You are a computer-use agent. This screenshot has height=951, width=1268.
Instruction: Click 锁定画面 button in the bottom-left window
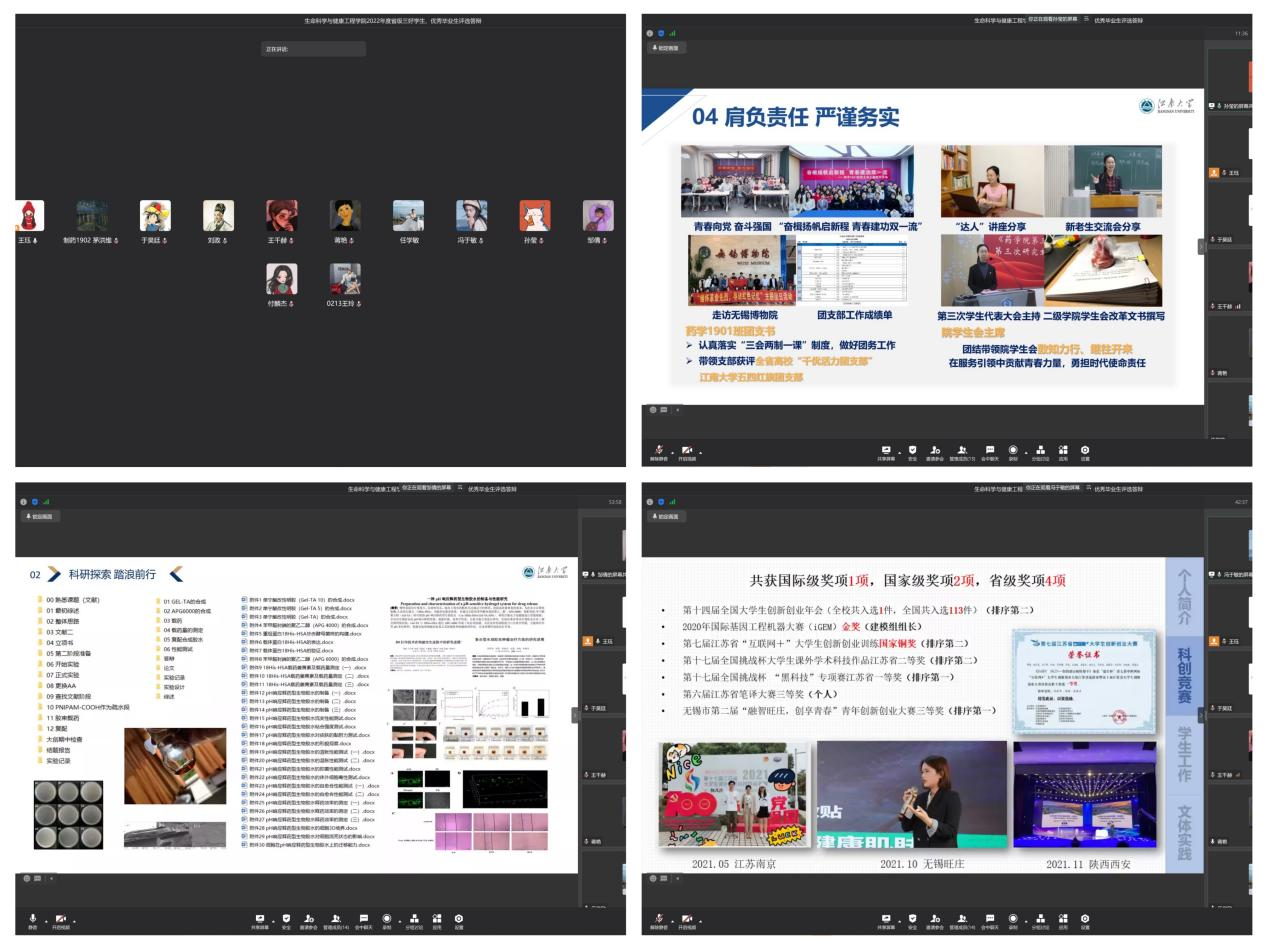(x=40, y=516)
